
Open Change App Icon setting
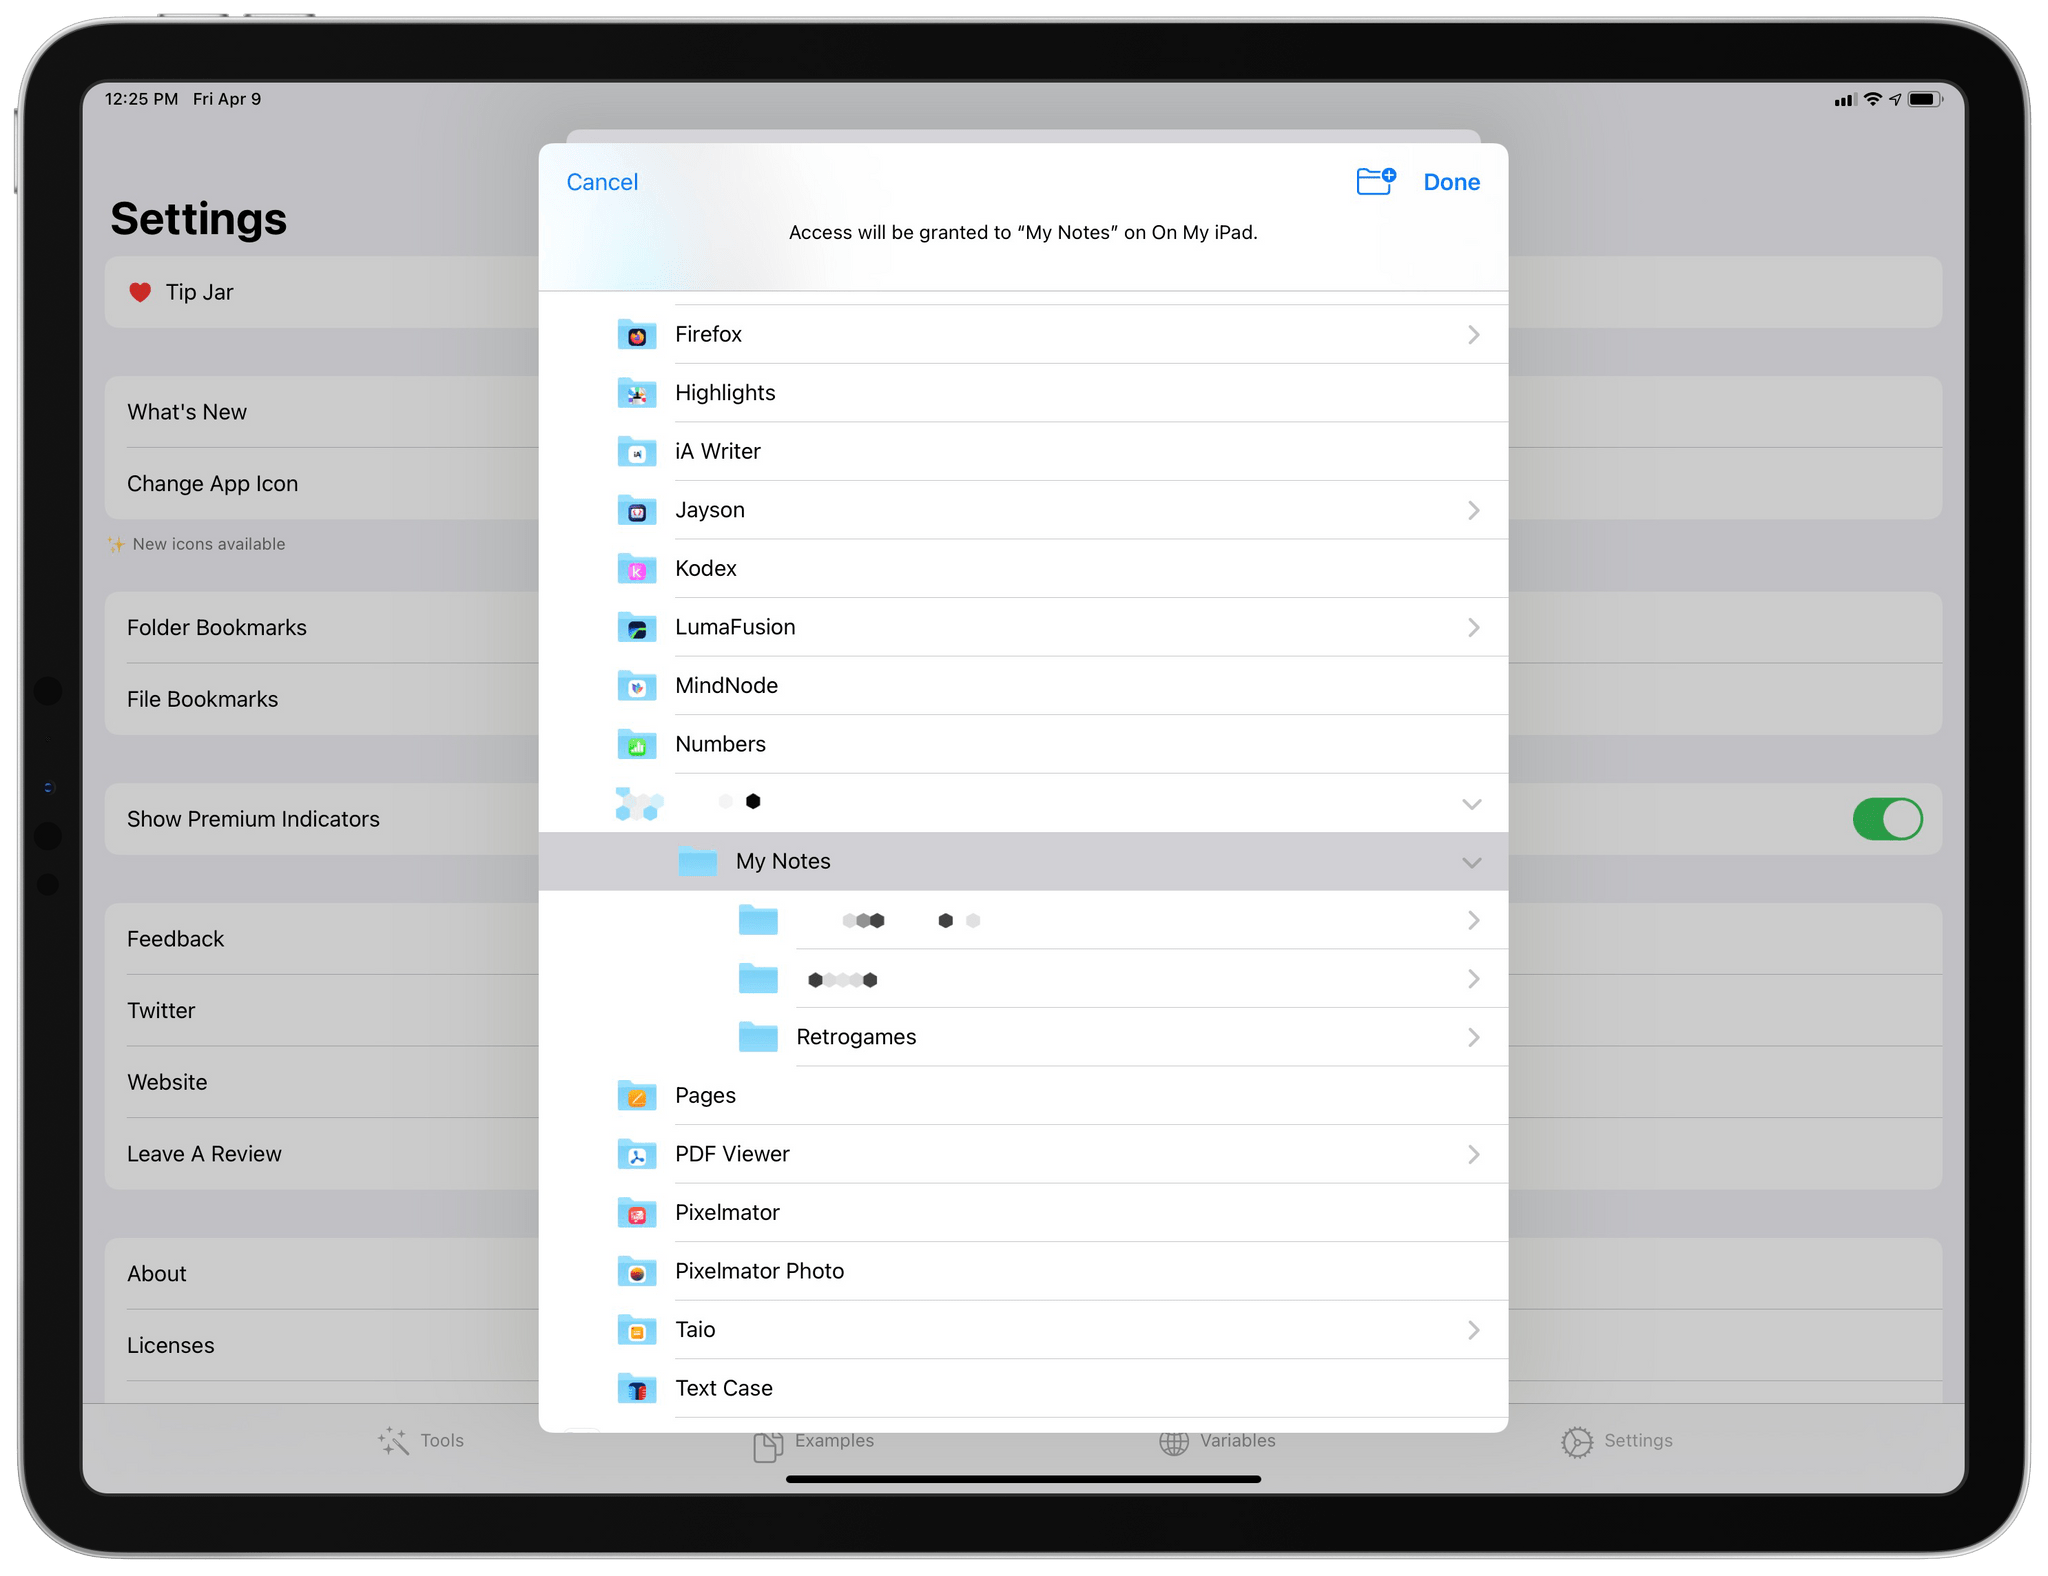coord(322,484)
